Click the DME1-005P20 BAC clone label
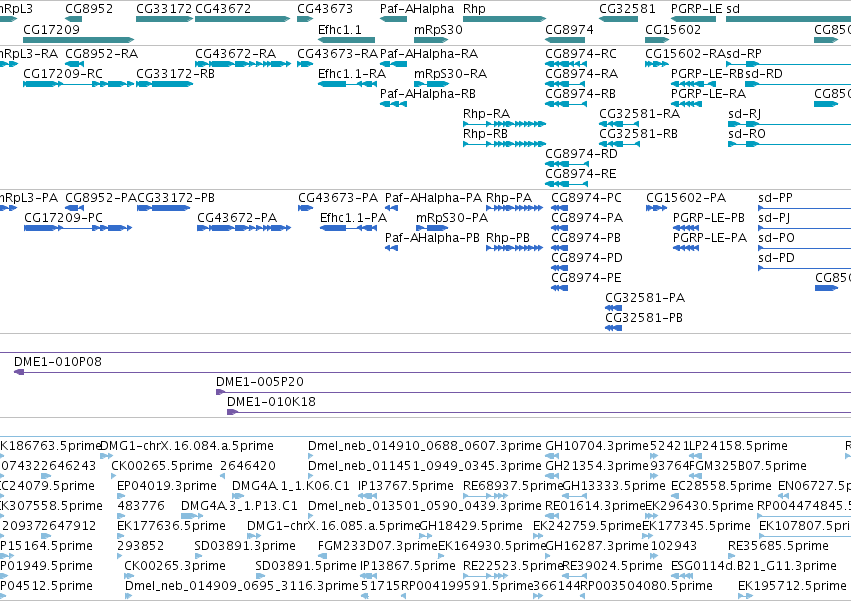 tap(259, 382)
